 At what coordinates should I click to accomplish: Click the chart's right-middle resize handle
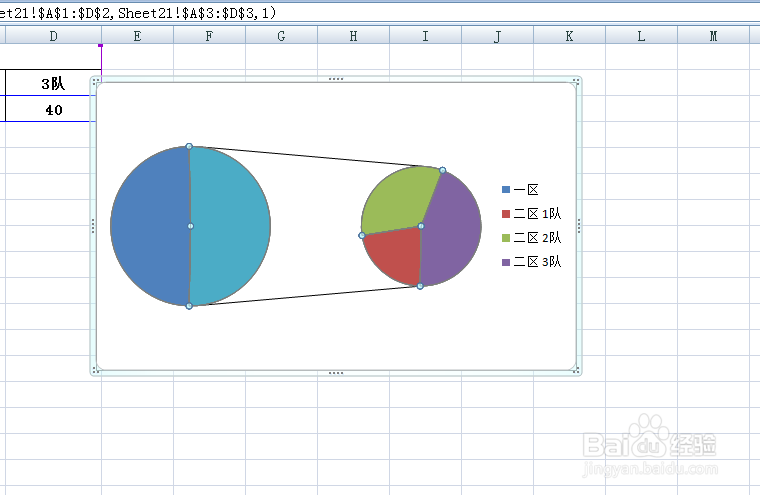(579, 226)
